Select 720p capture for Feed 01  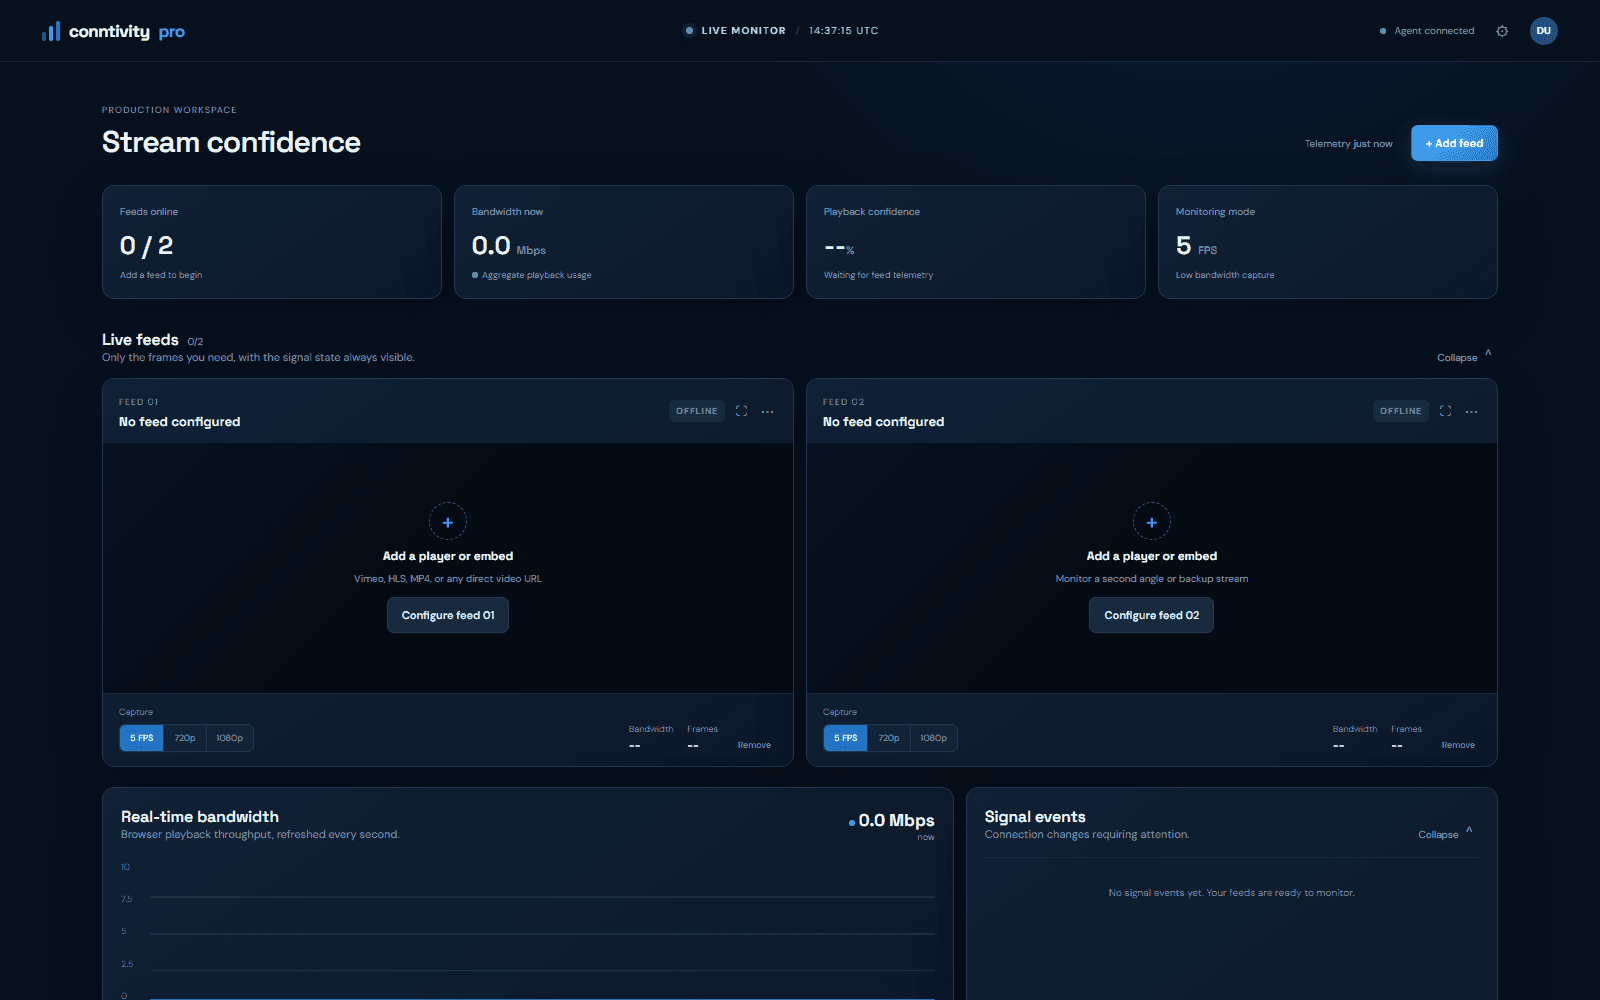click(x=185, y=738)
